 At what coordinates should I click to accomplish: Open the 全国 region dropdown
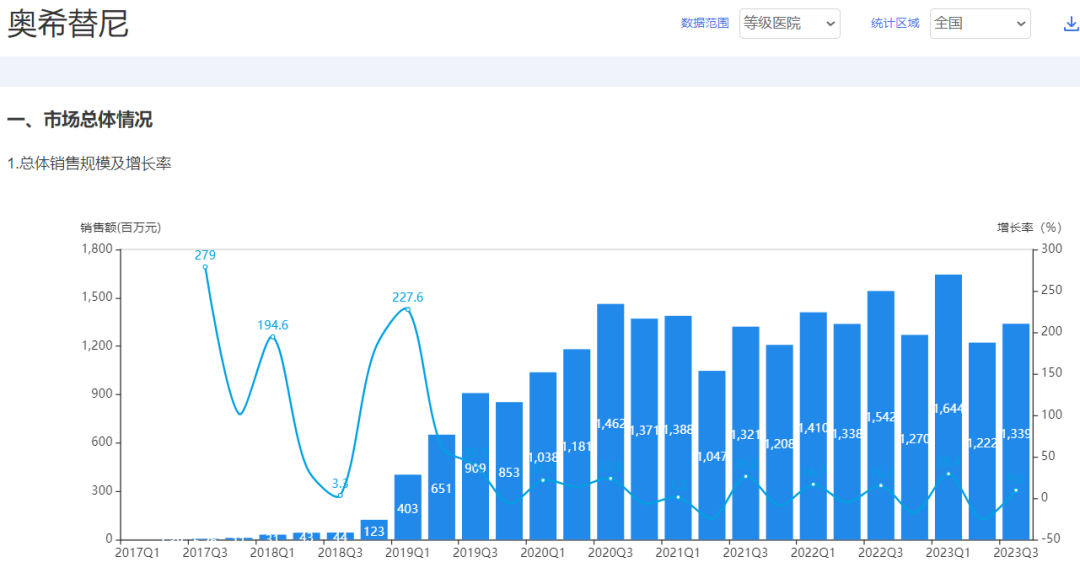979,23
